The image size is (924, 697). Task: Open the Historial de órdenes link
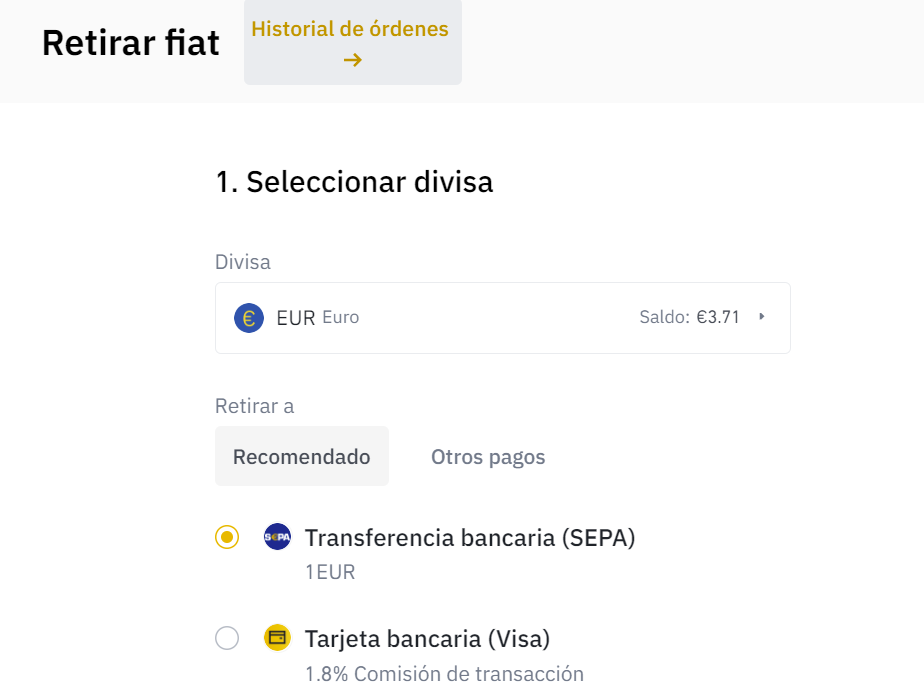tap(350, 29)
